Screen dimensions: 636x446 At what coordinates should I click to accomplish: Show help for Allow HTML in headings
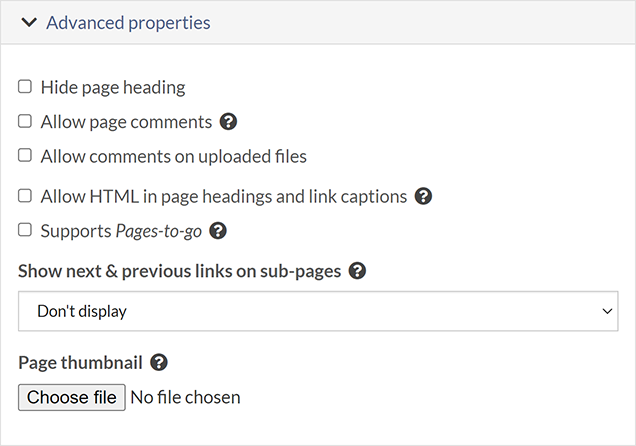(423, 196)
